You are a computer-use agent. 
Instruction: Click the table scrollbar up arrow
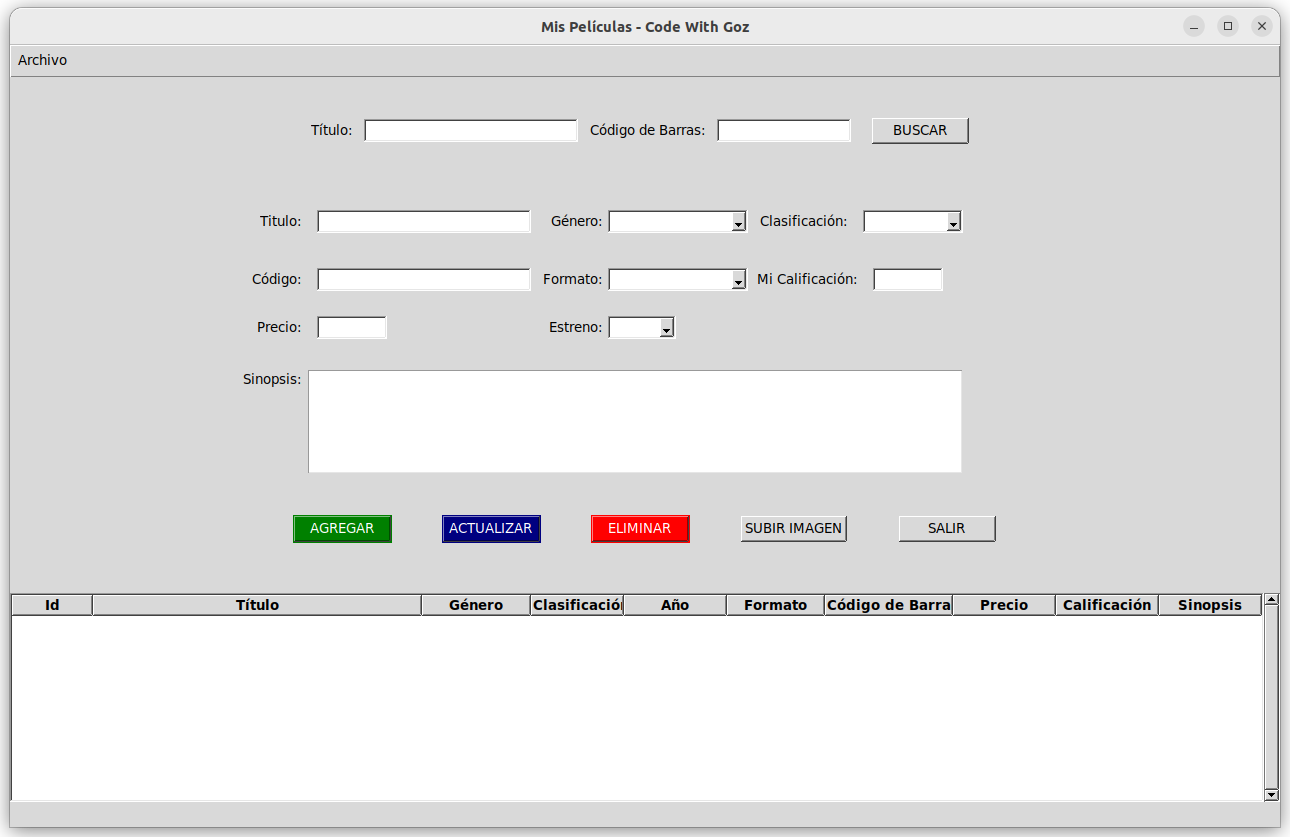click(1271, 600)
